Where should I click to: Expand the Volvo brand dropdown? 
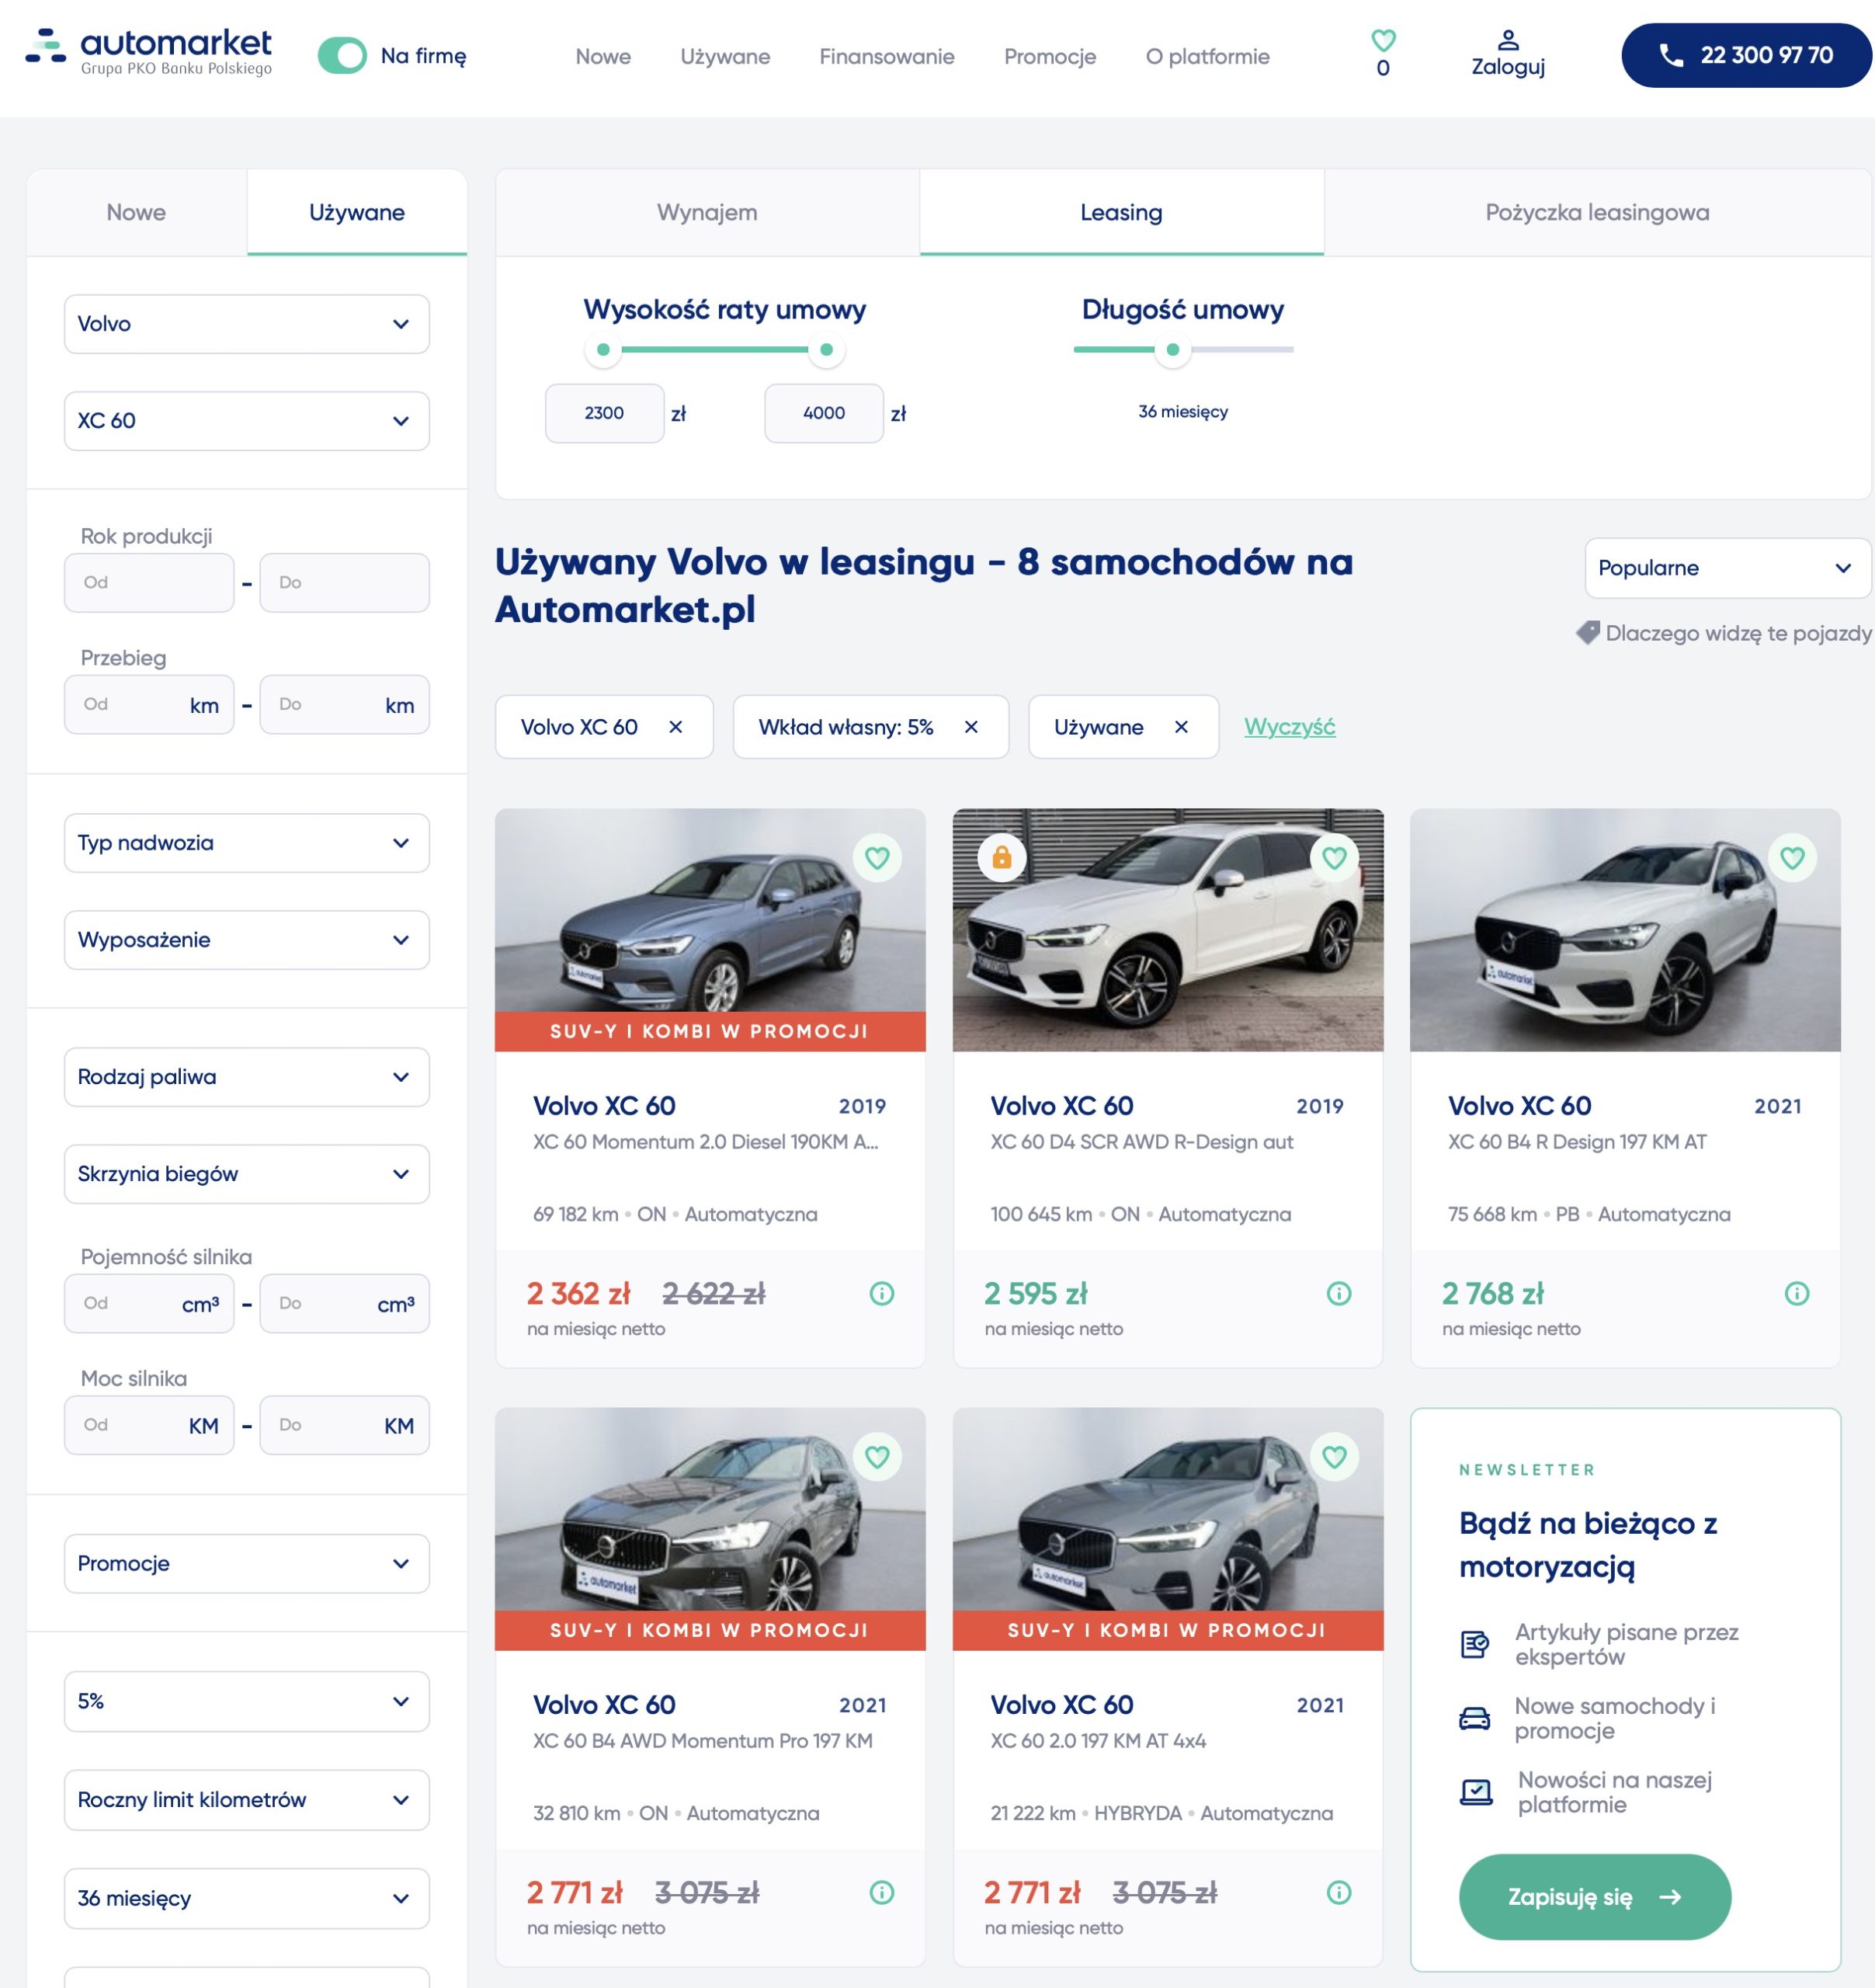click(247, 324)
